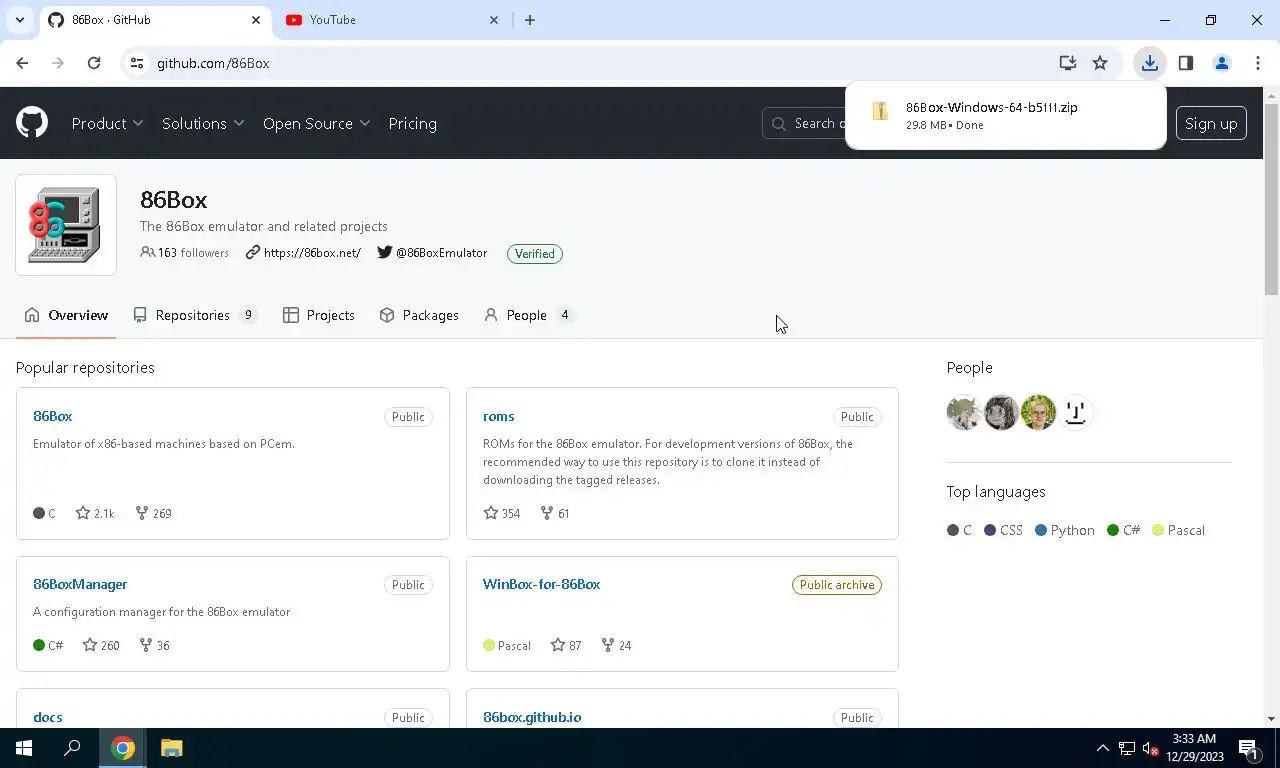
Task: Open a new browser tab with plus
Action: pos(530,20)
